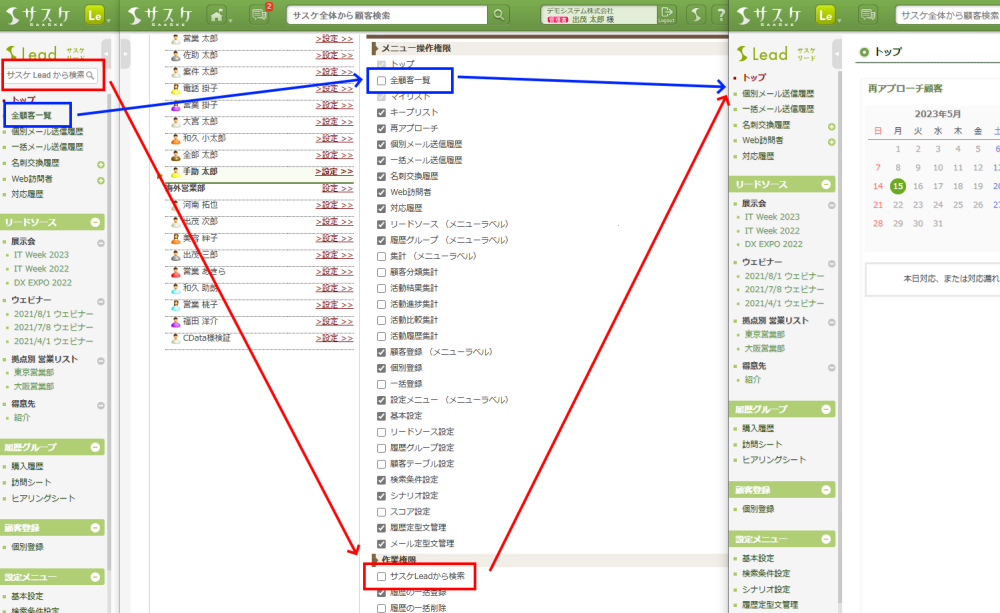Collapse 顧客登録 section in the rightmost sidebar
The height and width of the screenshot is (613, 1000).
826,490
